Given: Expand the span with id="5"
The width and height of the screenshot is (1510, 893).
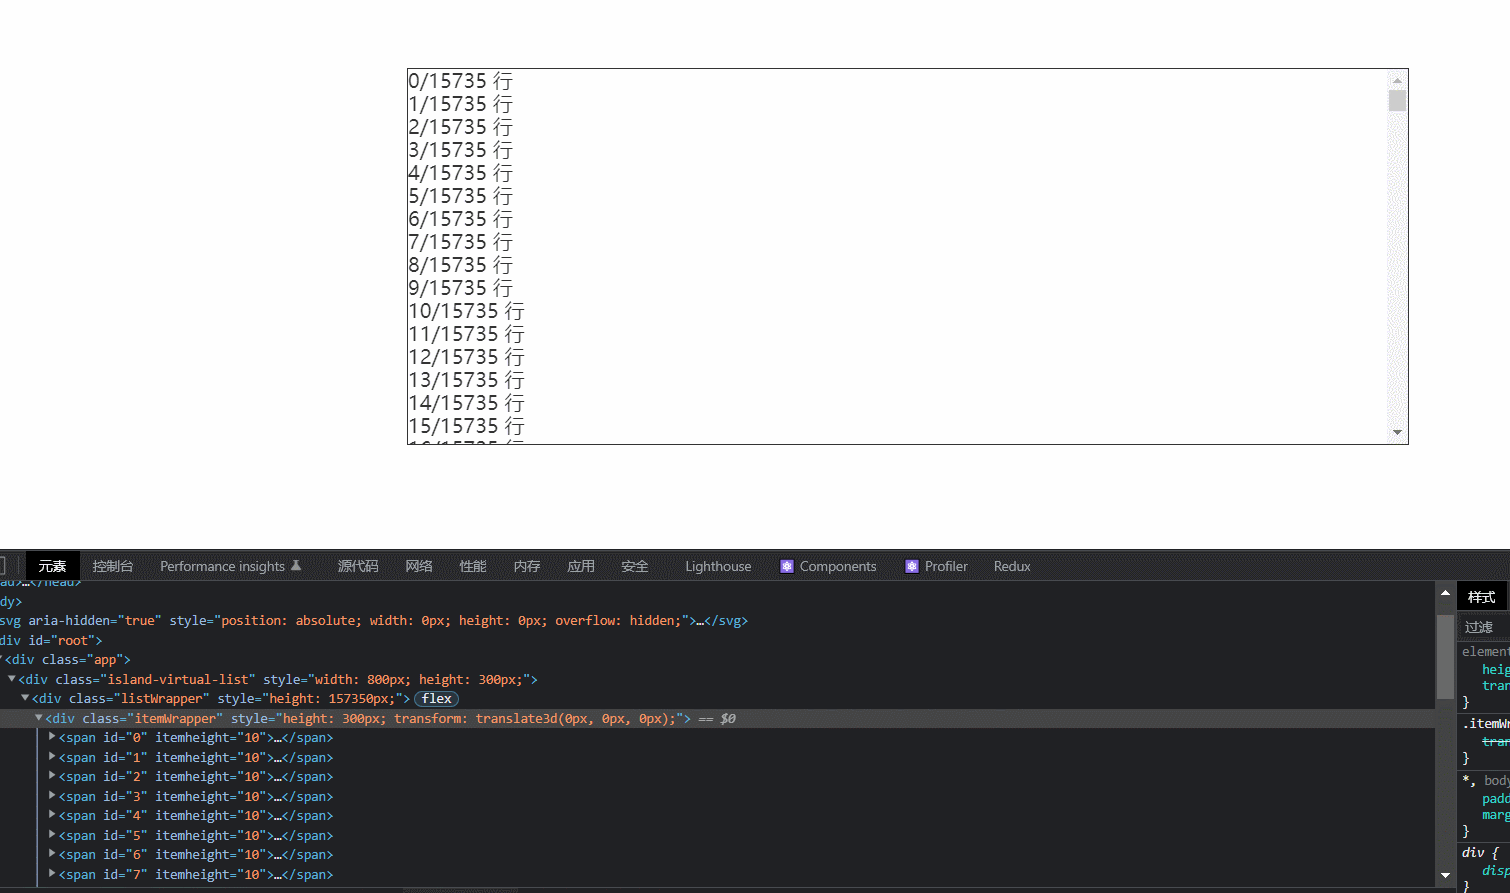Looking at the screenshot, I should [51, 835].
